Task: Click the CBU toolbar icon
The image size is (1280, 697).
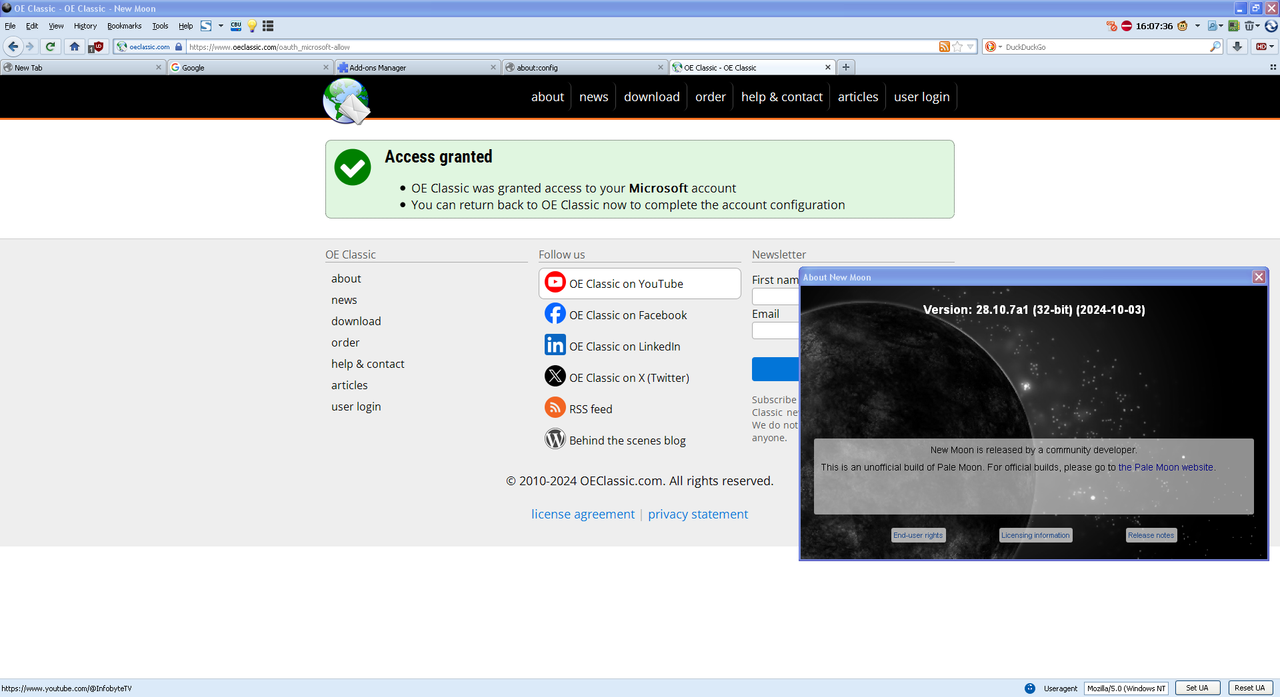Action: coord(236,26)
